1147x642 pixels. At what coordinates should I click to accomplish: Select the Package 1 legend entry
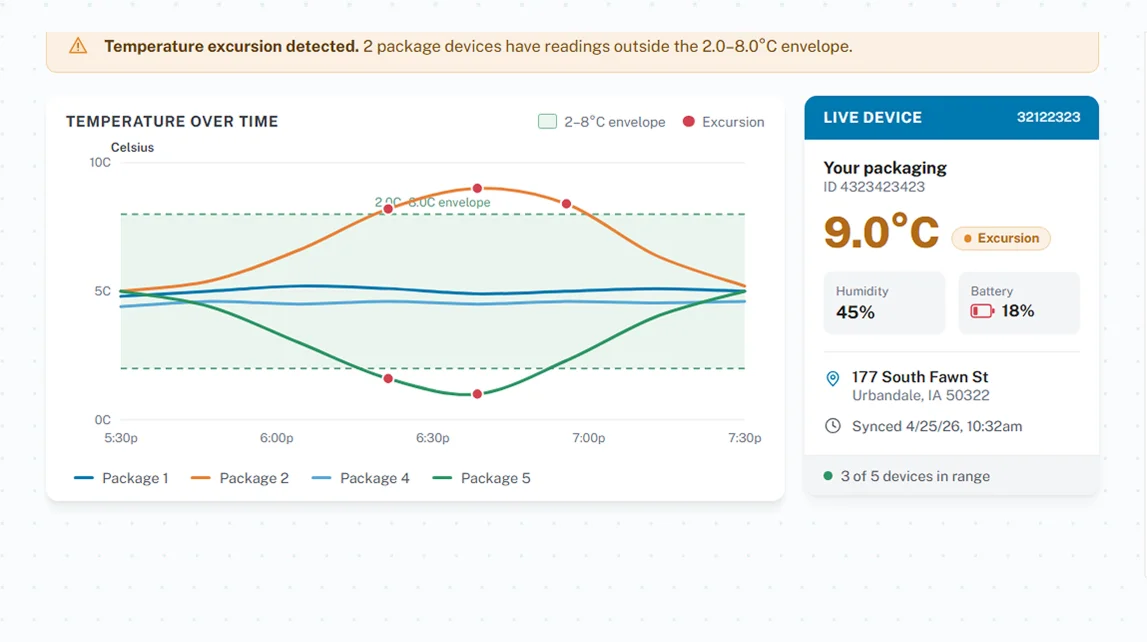coord(121,478)
